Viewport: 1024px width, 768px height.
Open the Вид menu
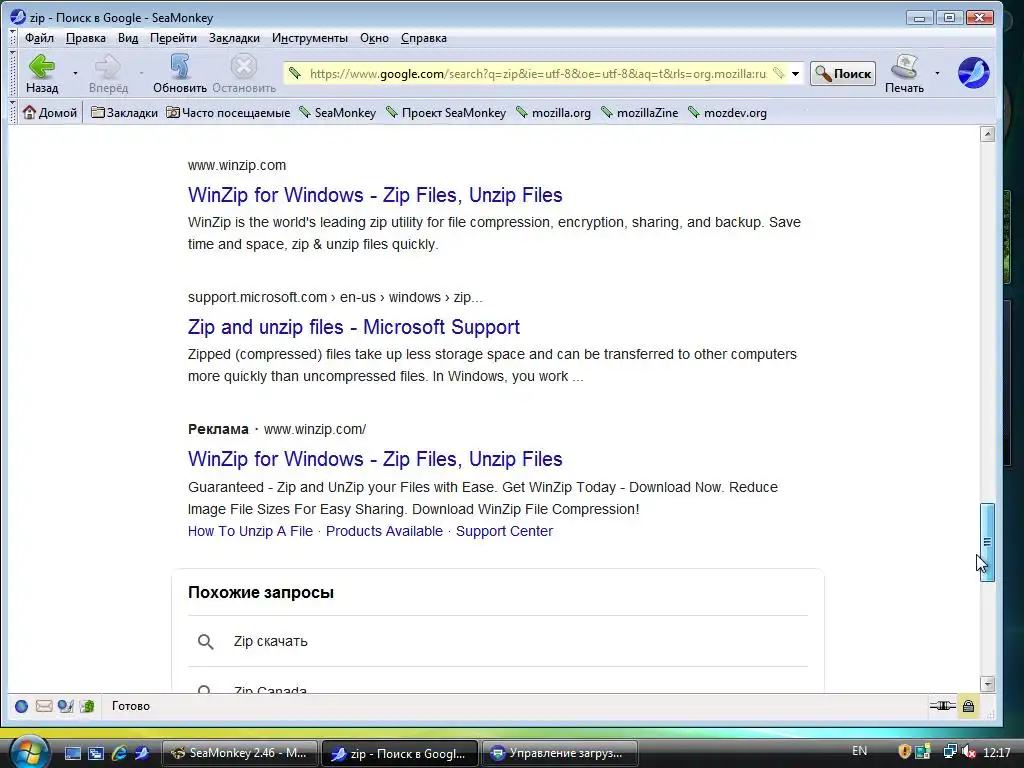coord(128,38)
